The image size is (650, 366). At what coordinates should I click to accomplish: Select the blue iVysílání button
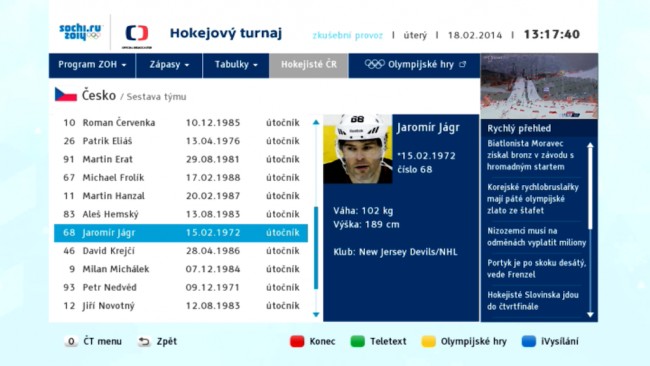tap(529, 342)
